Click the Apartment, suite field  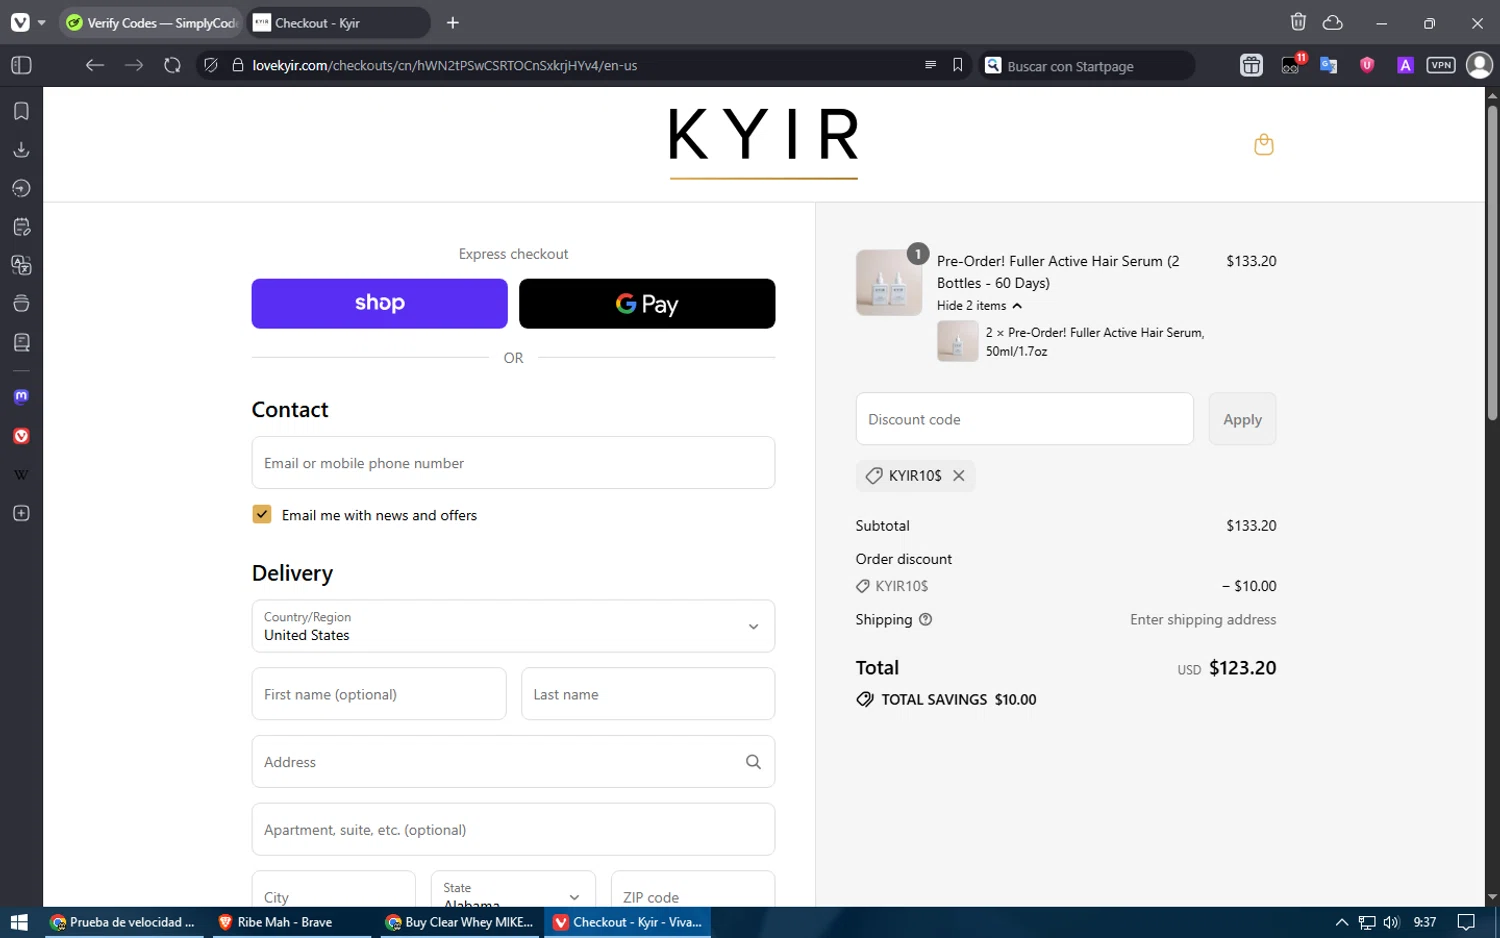513,830
